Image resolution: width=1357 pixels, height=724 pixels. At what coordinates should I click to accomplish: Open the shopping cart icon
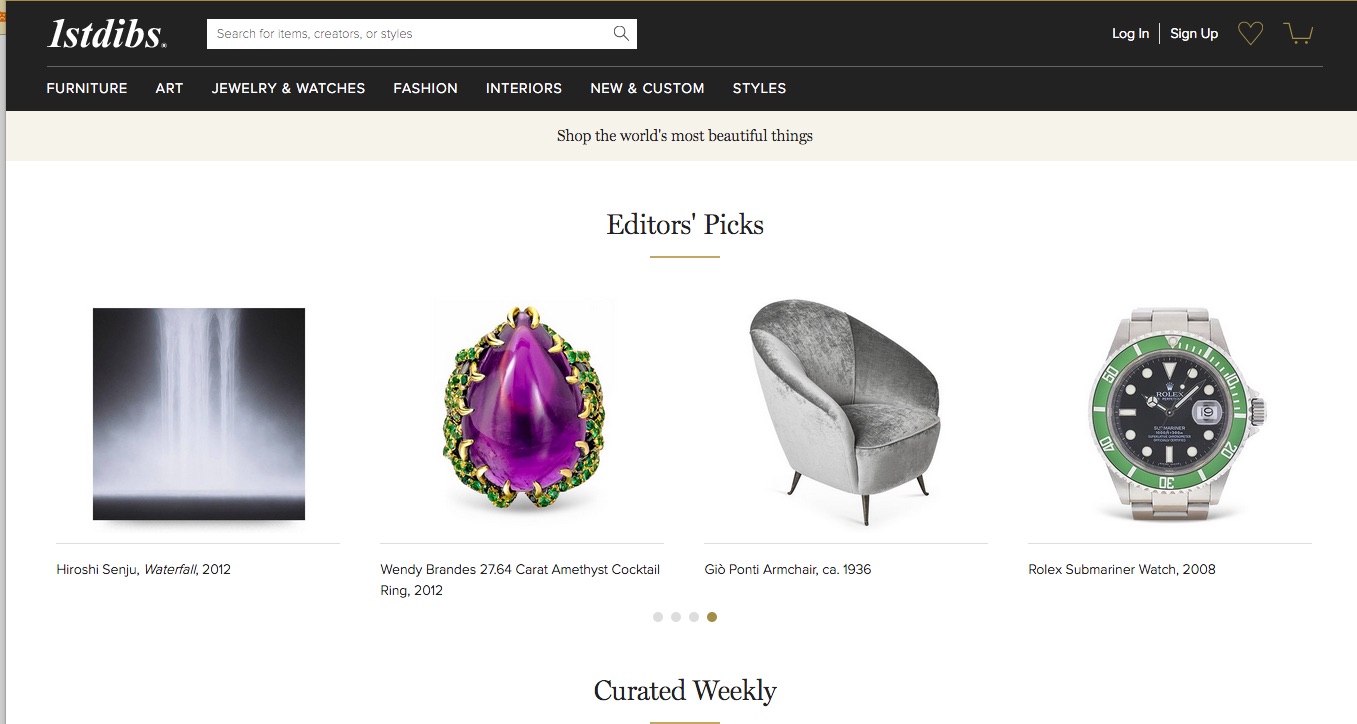(x=1298, y=34)
